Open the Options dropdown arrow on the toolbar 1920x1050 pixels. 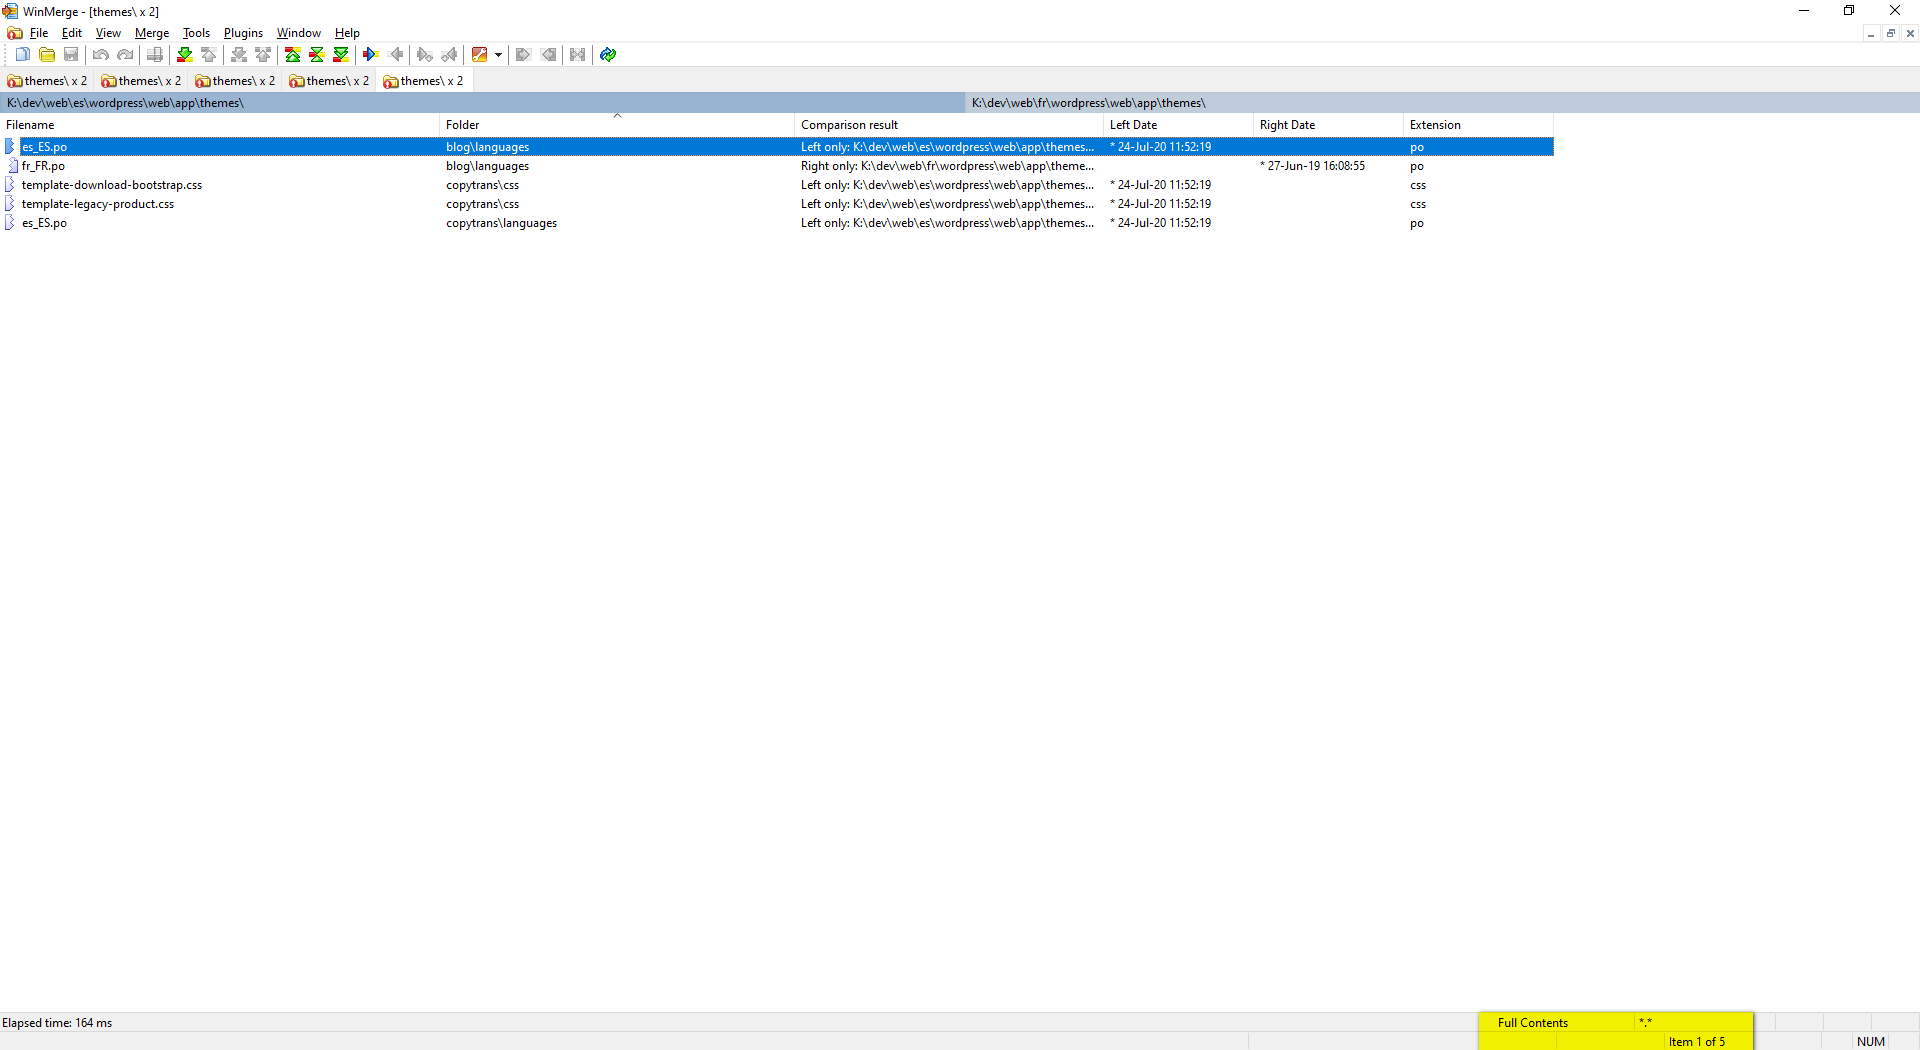pos(497,55)
